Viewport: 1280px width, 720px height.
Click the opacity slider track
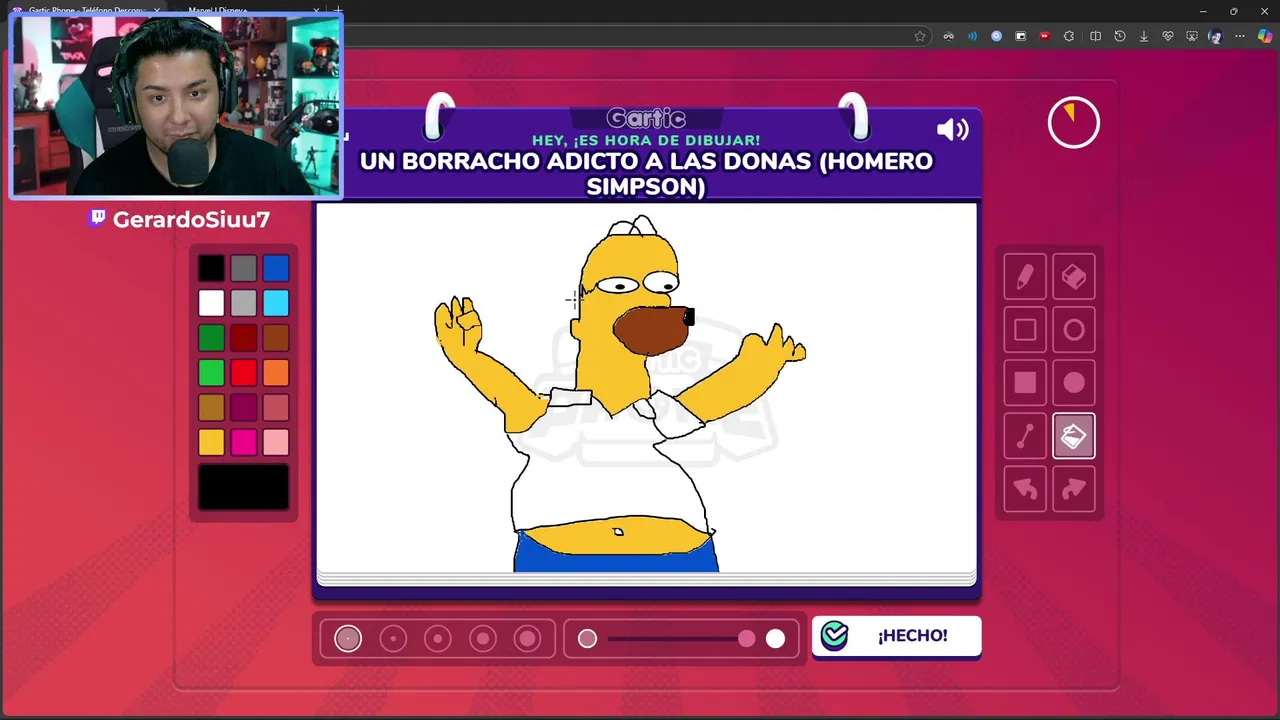(x=681, y=639)
